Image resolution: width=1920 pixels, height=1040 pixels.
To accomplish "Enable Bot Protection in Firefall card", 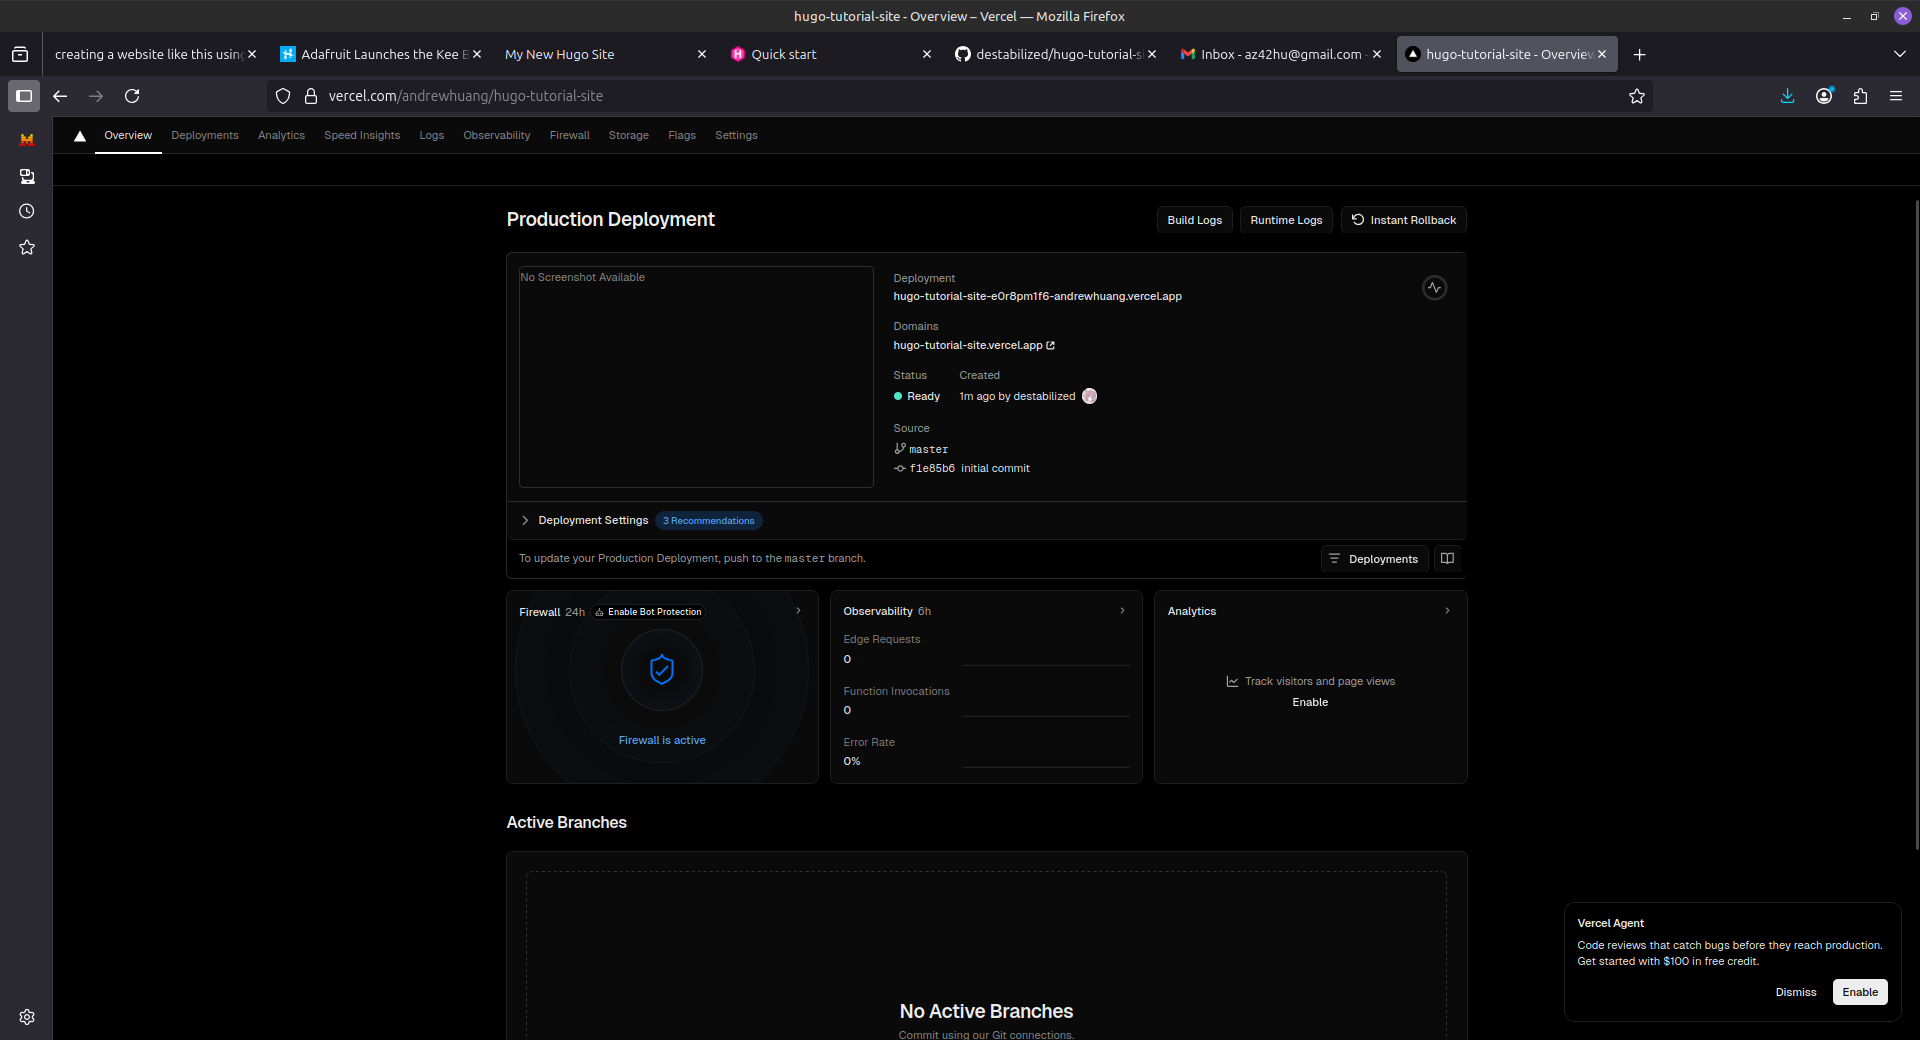I will 648,612.
